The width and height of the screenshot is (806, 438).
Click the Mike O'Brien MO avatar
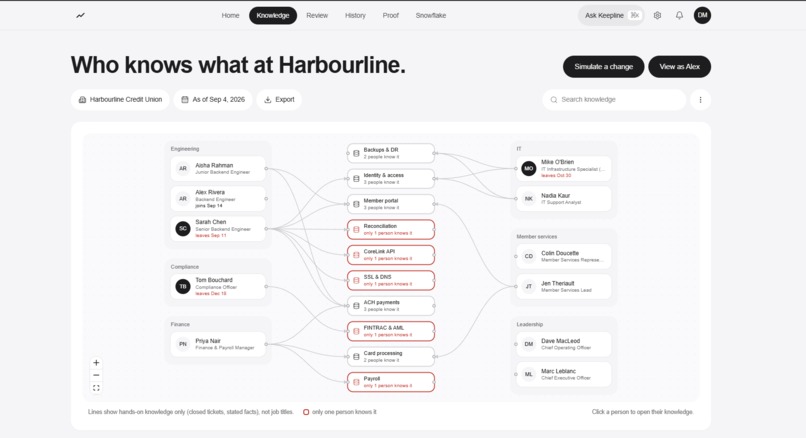click(x=528, y=169)
